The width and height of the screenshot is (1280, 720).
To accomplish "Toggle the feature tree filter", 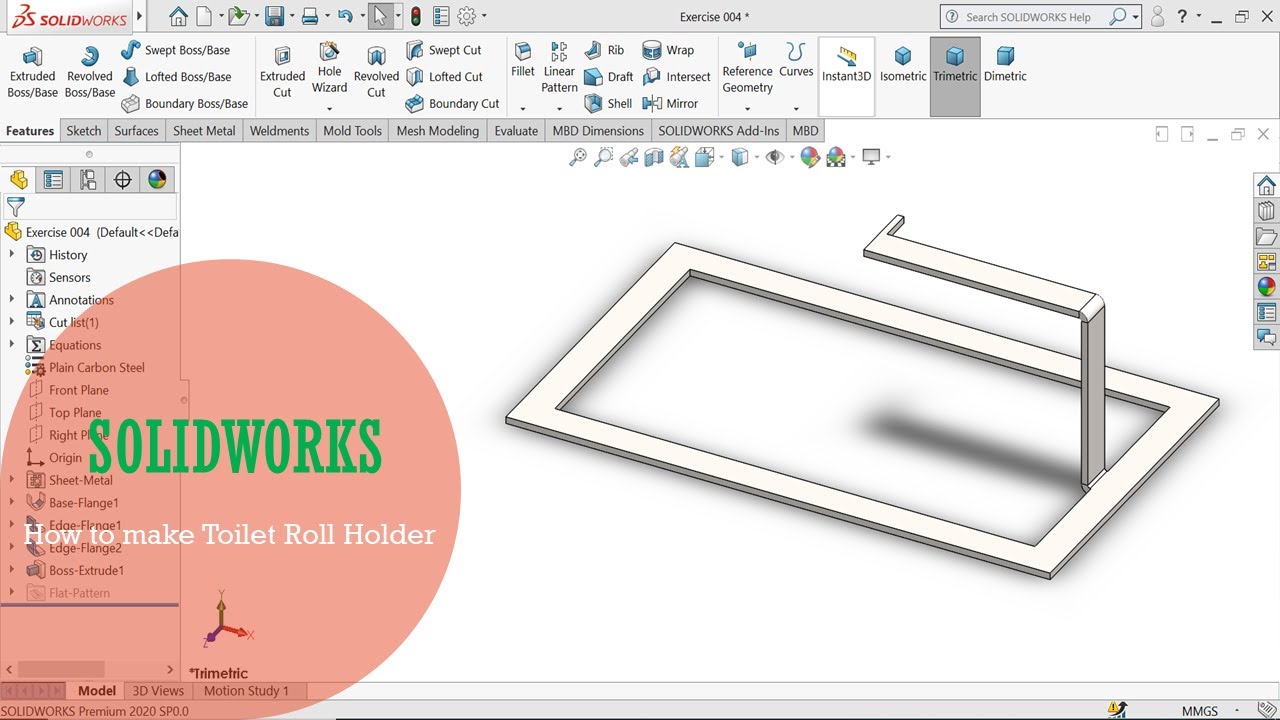I will pyautogui.click(x=16, y=207).
